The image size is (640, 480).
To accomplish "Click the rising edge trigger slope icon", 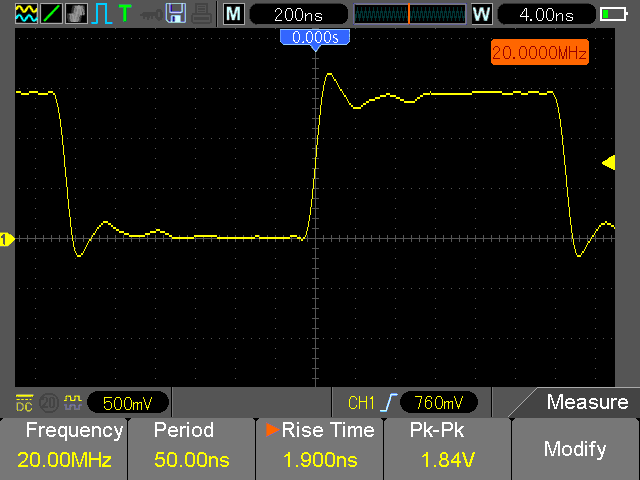I will coord(389,403).
